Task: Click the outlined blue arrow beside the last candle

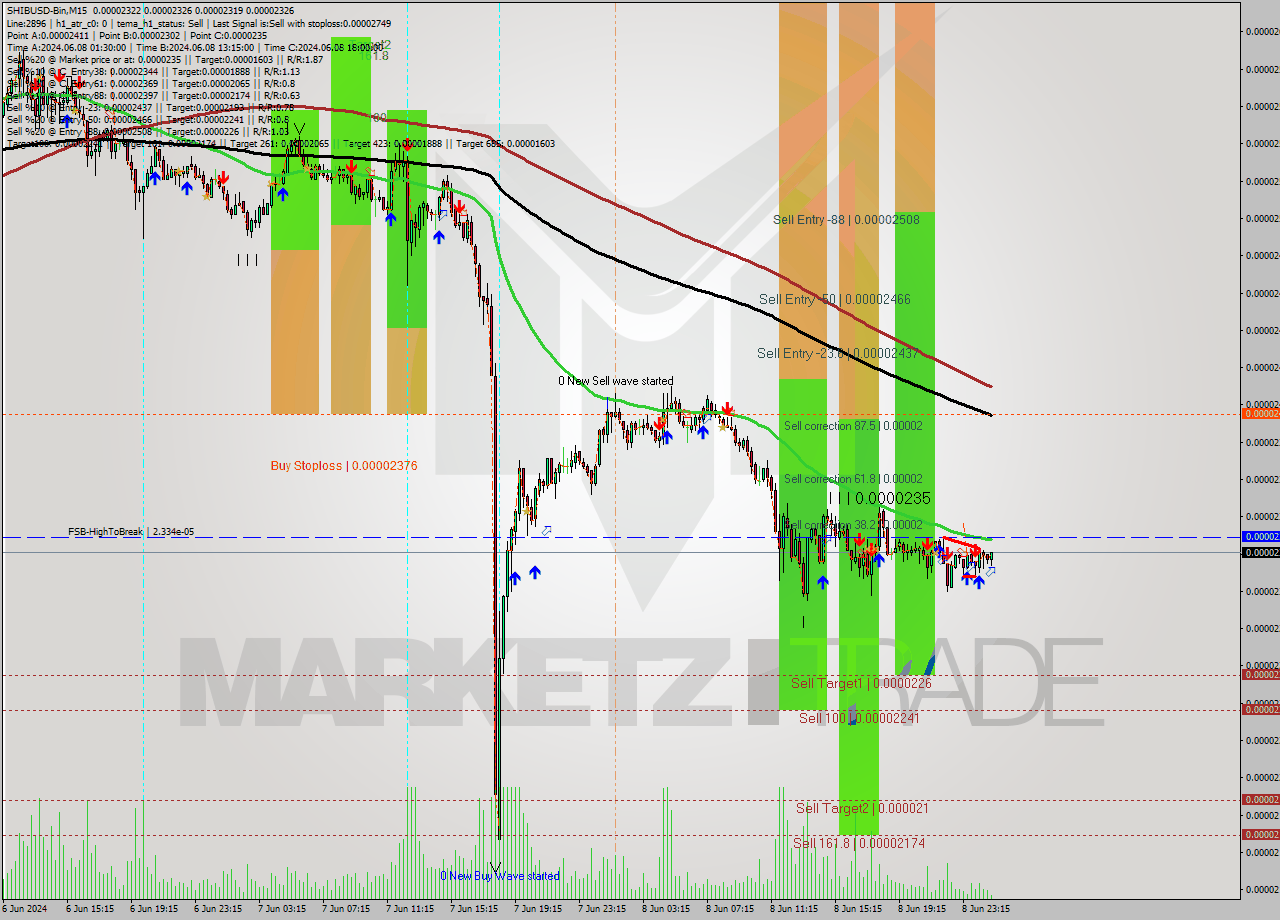Action: click(990, 572)
